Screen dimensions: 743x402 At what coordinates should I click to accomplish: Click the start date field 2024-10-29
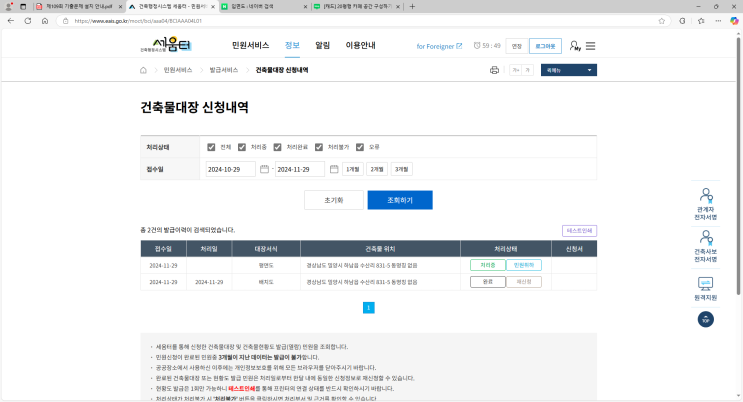230,169
